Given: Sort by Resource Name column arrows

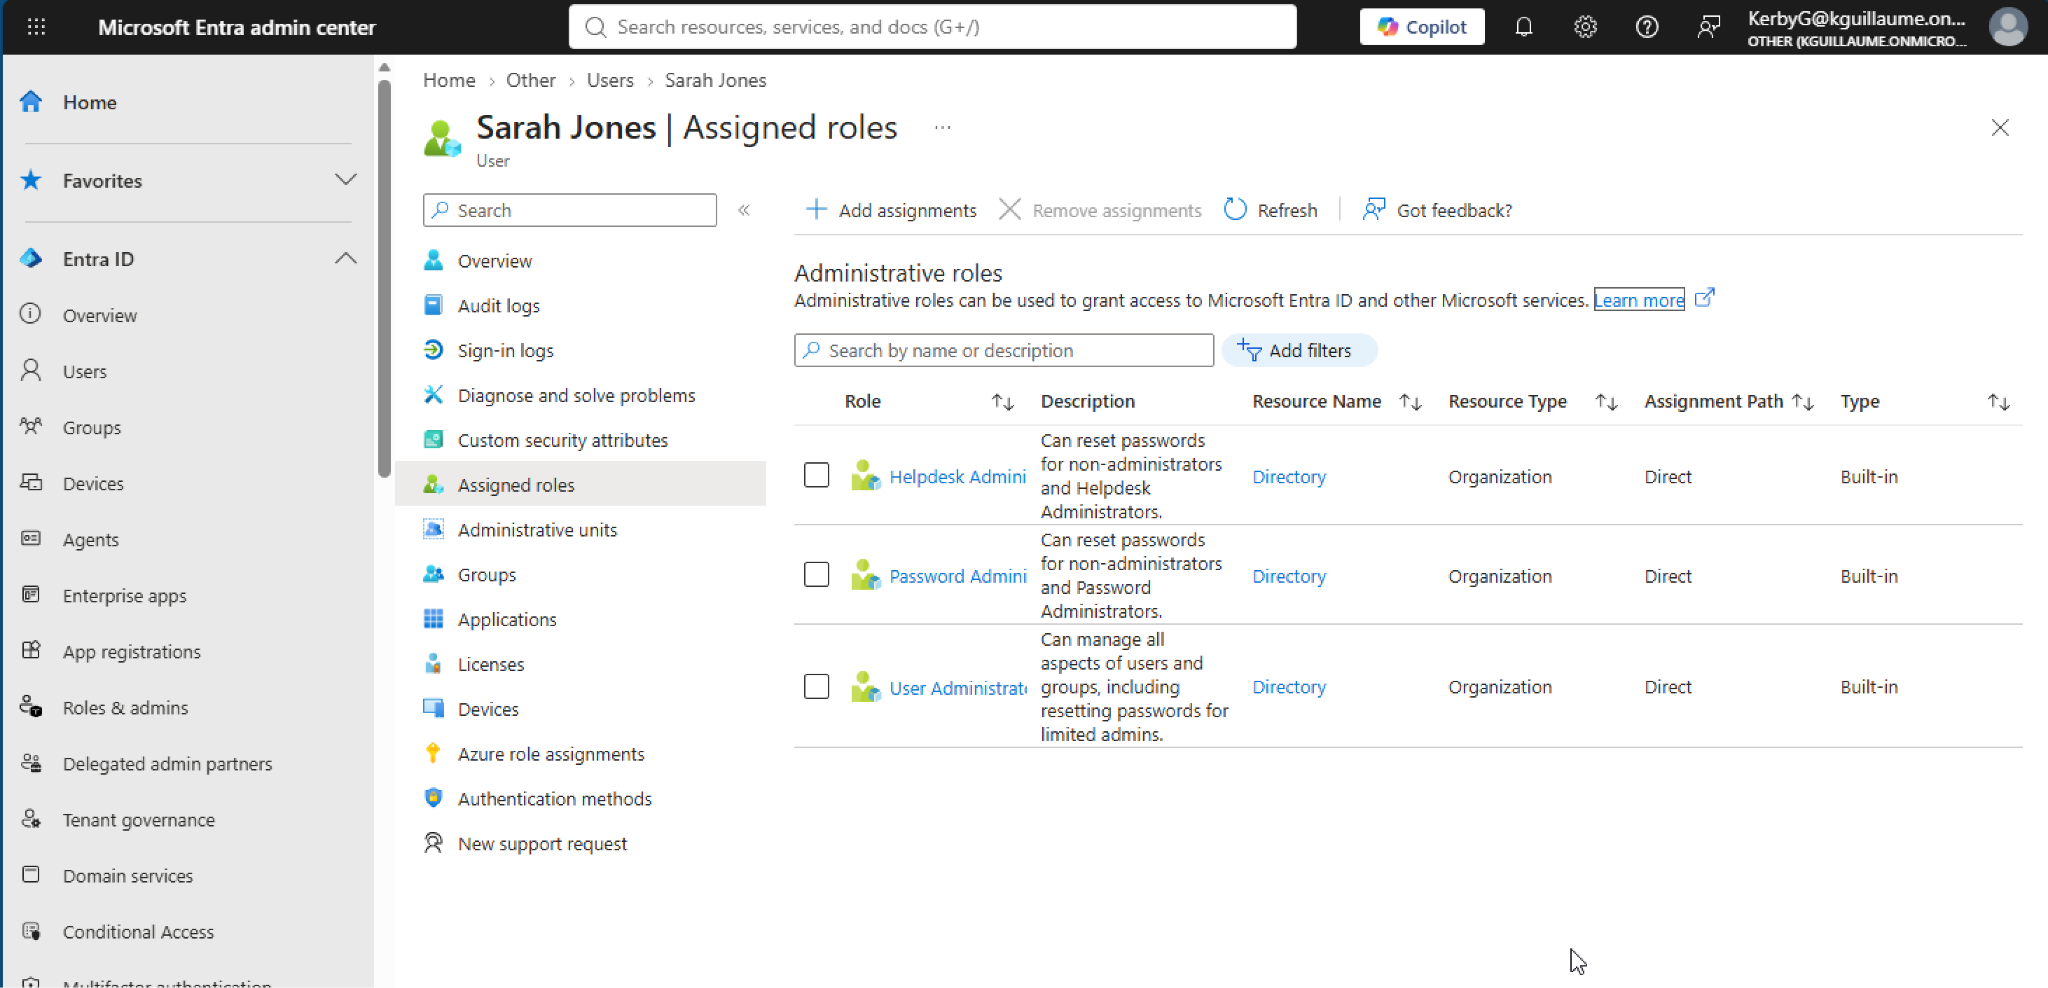Looking at the screenshot, I should click(x=1410, y=402).
